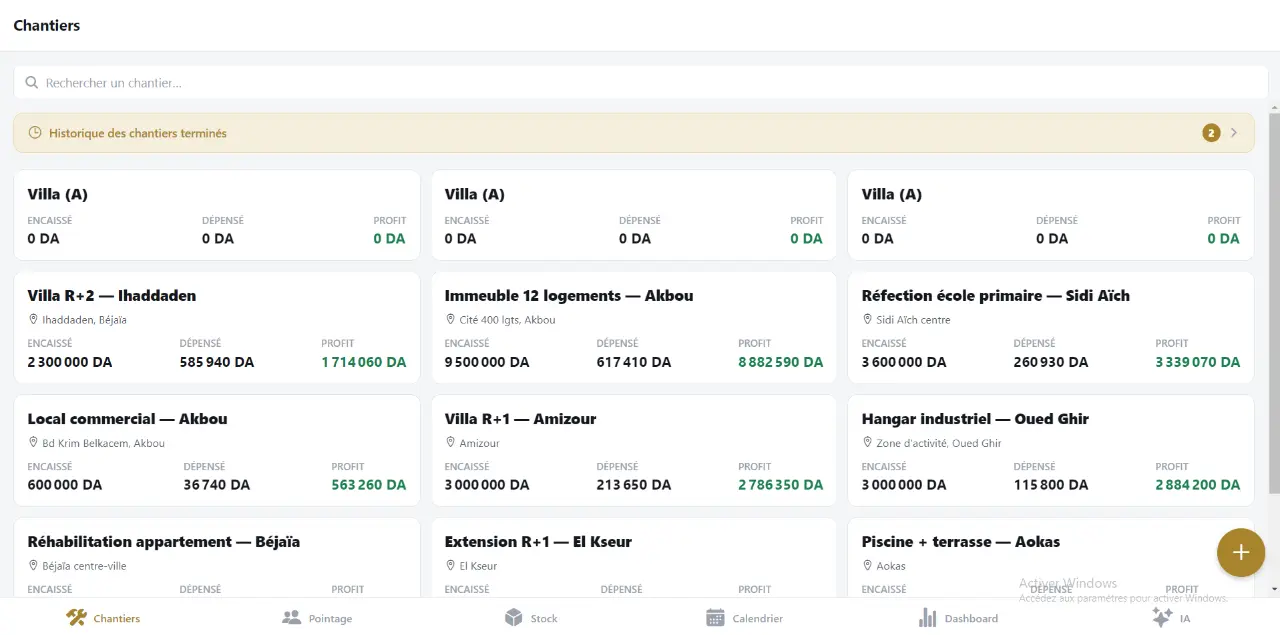This screenshot has height=635, width=1280.
Task: Open Local commercial — Akbou card
Action: pos(217,451)
